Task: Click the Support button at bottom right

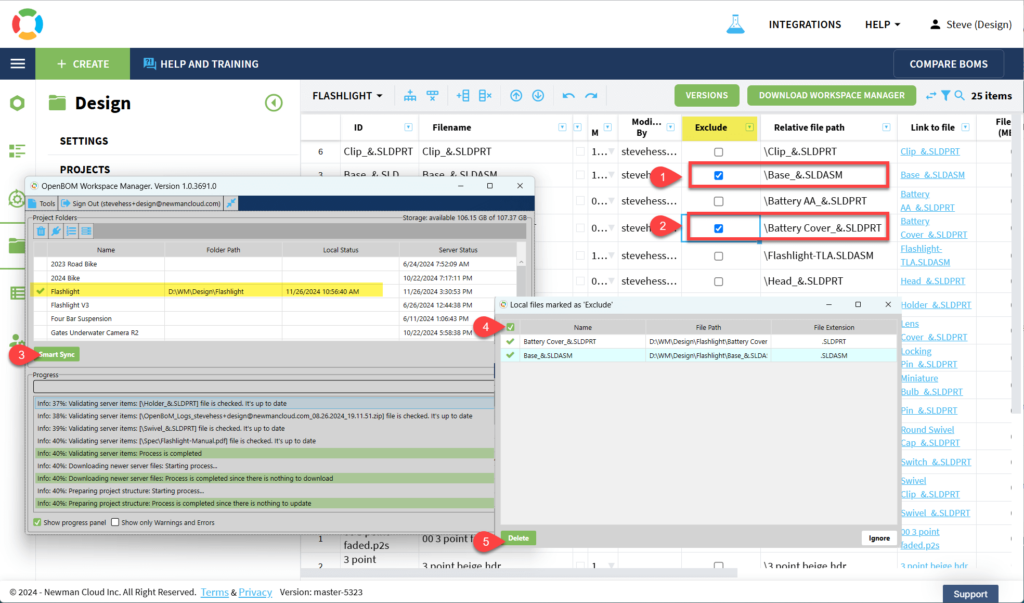Action: click(970, 594)
